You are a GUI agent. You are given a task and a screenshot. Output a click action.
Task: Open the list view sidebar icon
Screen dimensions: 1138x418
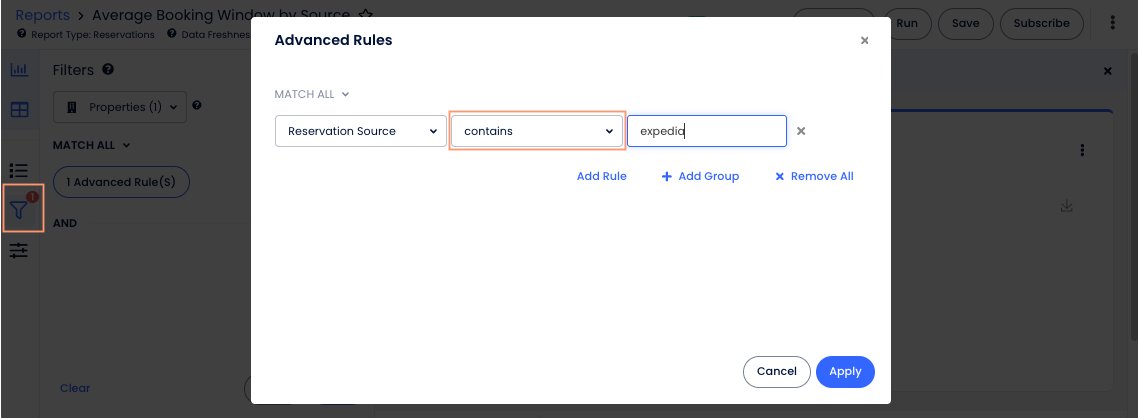19,170
